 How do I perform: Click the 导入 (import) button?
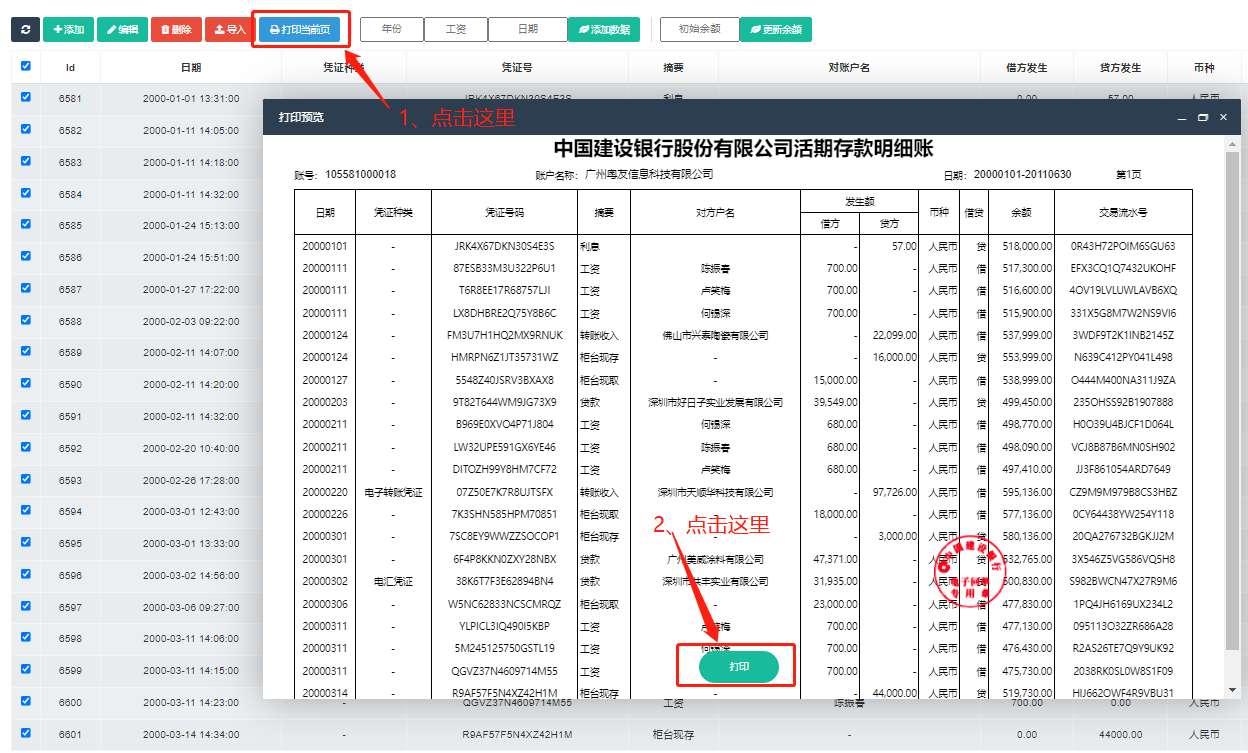[x=230, y=30]
